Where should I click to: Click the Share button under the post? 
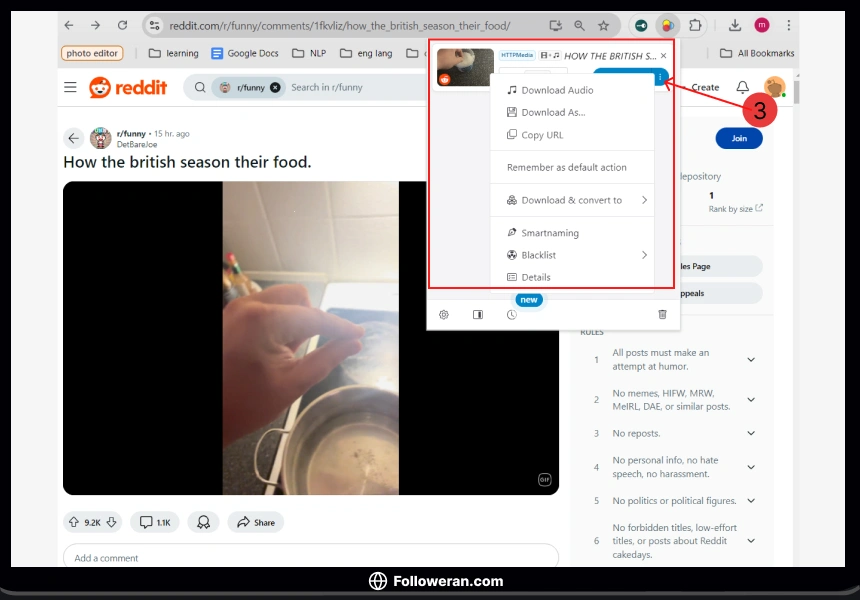click(x=256, y=522)
